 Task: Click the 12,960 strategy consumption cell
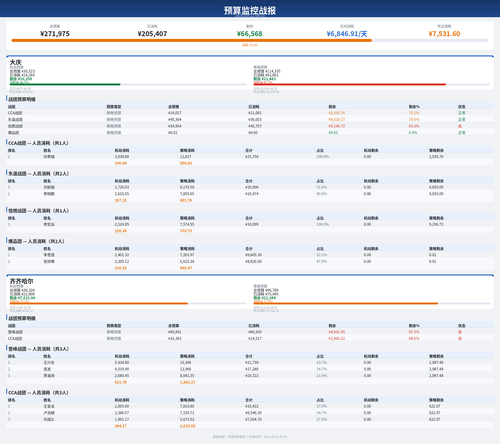point(186,369)
